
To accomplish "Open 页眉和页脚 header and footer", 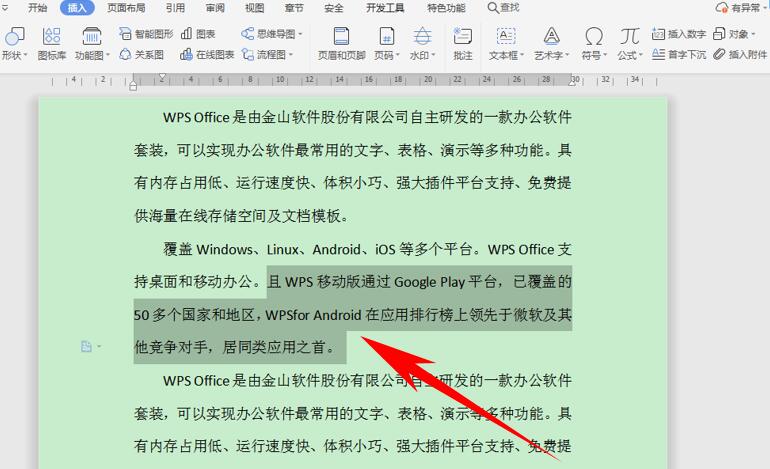I will click(x=341, y=44).
